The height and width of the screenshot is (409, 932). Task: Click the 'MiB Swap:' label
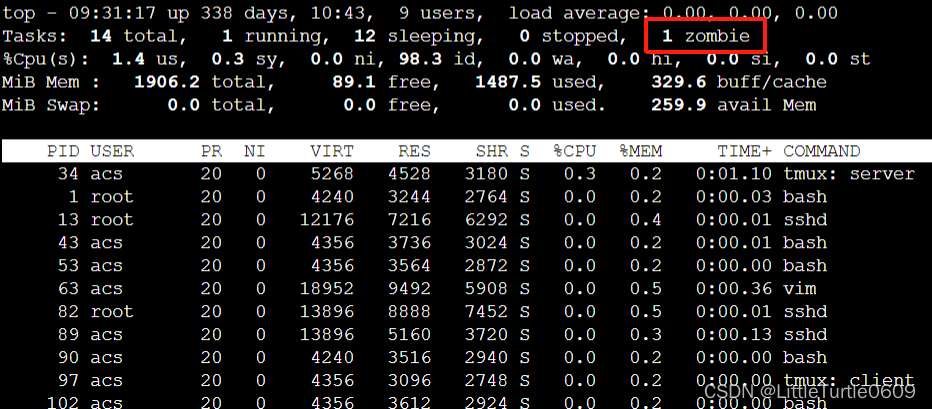[52, 105]
